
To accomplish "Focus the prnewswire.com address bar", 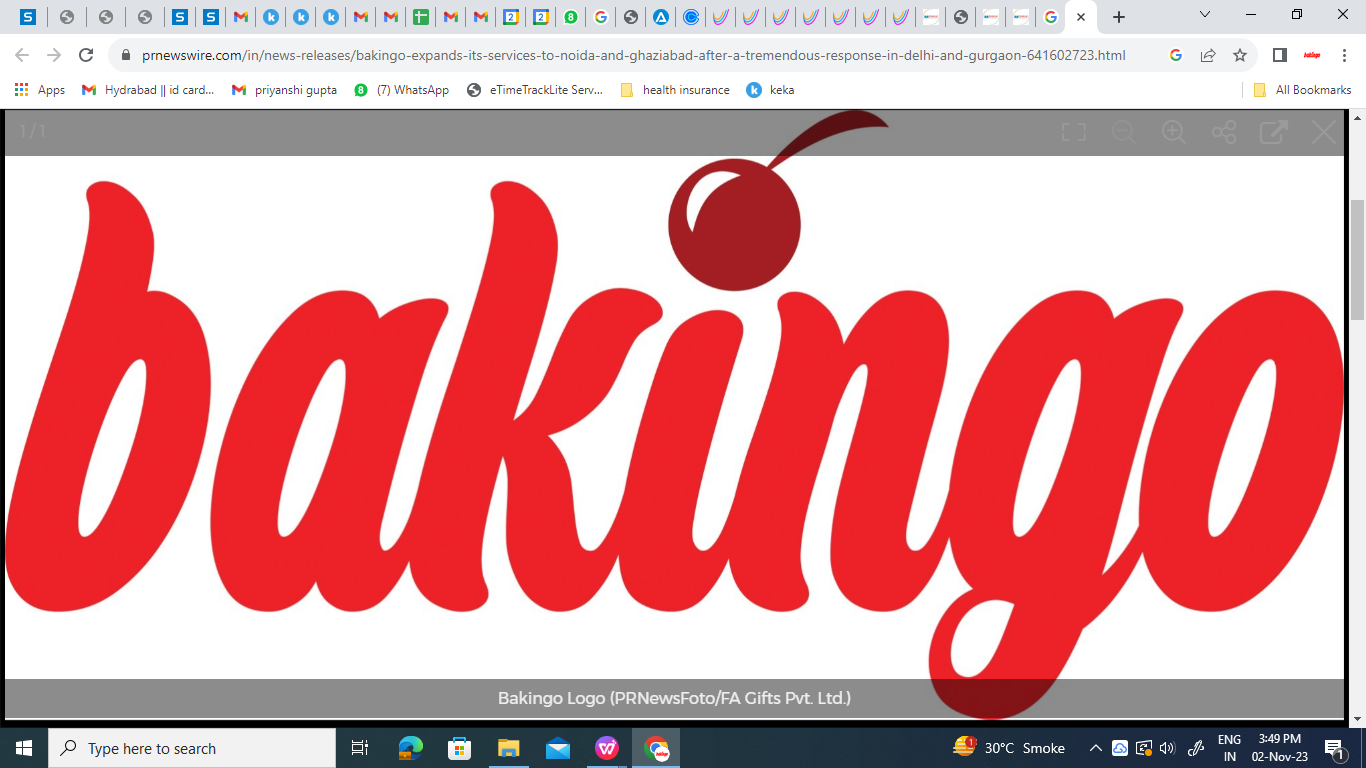I will tap(633, 56).
